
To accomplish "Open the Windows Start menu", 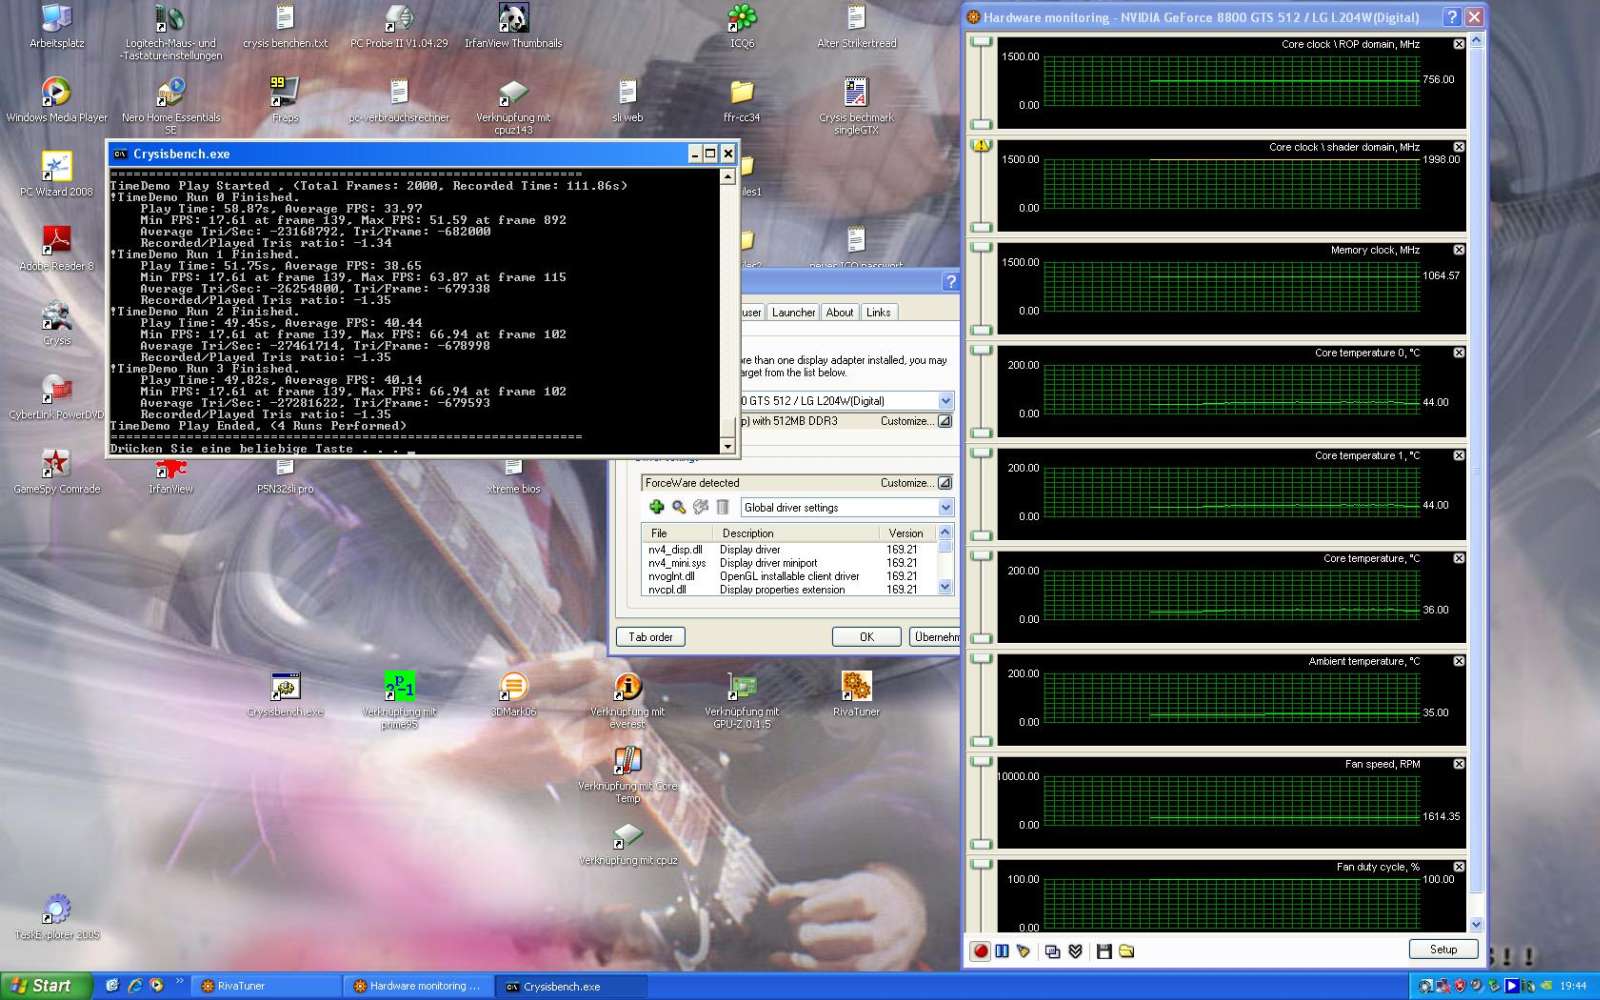I will click(46, 986).
